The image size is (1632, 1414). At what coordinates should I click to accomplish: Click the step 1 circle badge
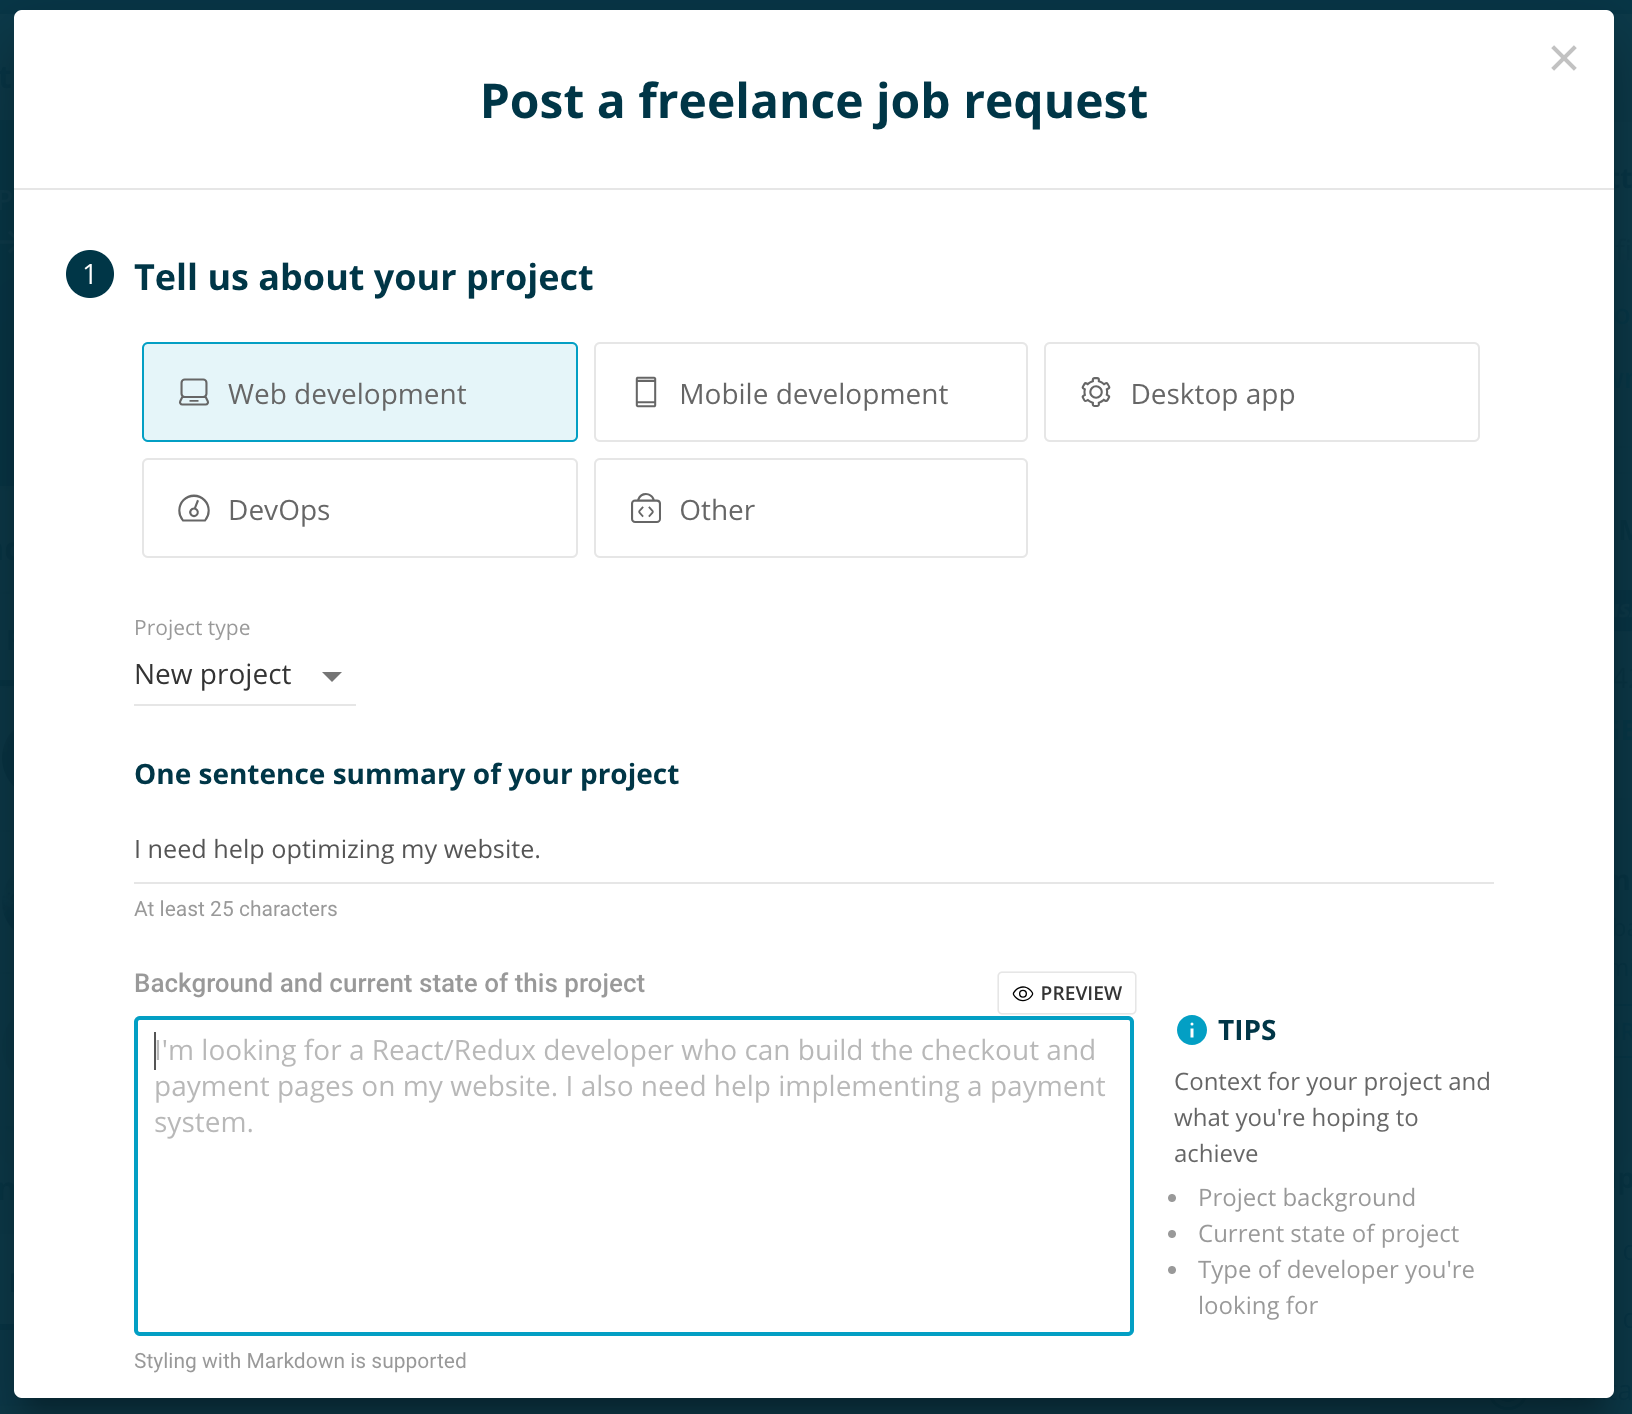click(x=90, y=274)
